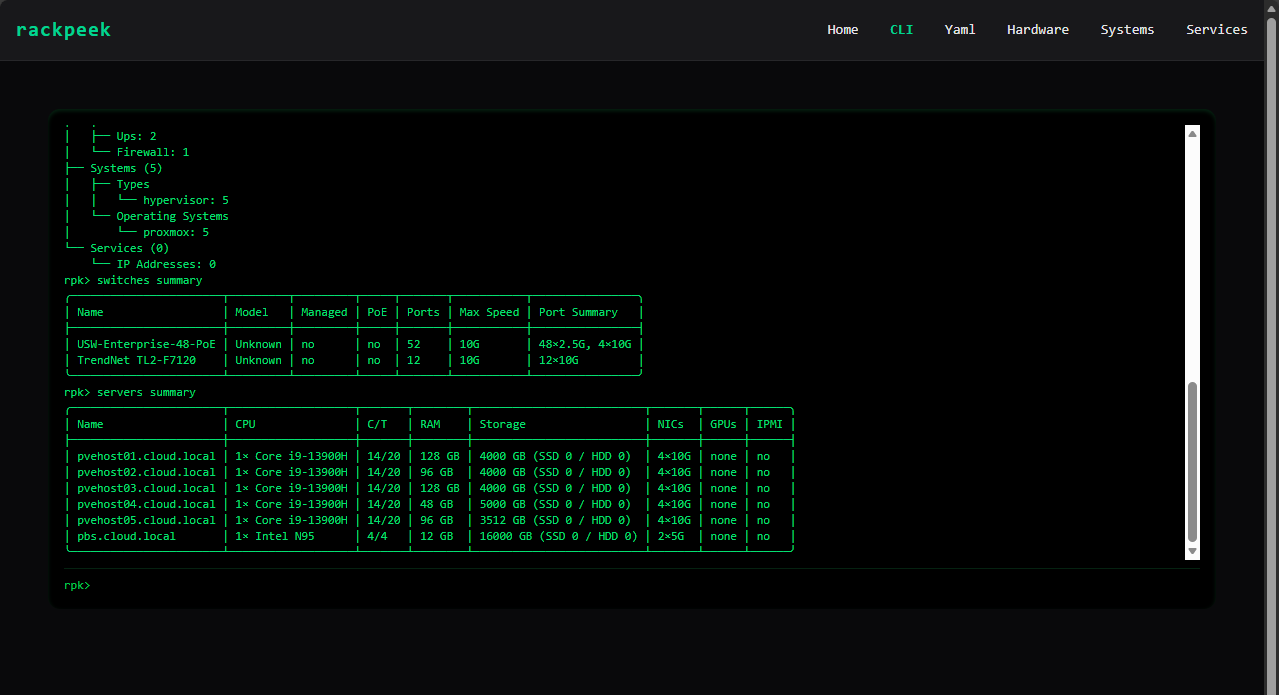Click the Operating Systems tree entry
Image resolution: width=1279 pixels, height=695 pixels.
tap(172, 216)
